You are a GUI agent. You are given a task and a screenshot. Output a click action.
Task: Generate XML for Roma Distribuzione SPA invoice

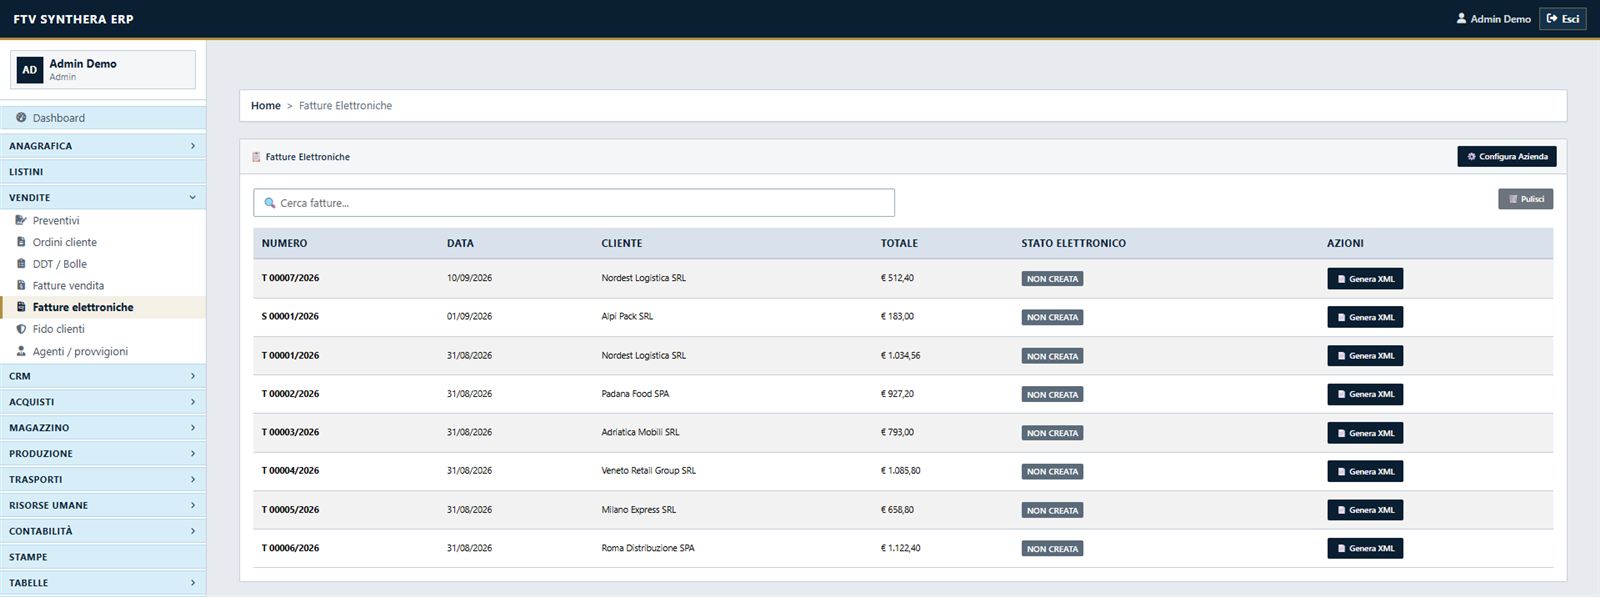(1365, 548)
